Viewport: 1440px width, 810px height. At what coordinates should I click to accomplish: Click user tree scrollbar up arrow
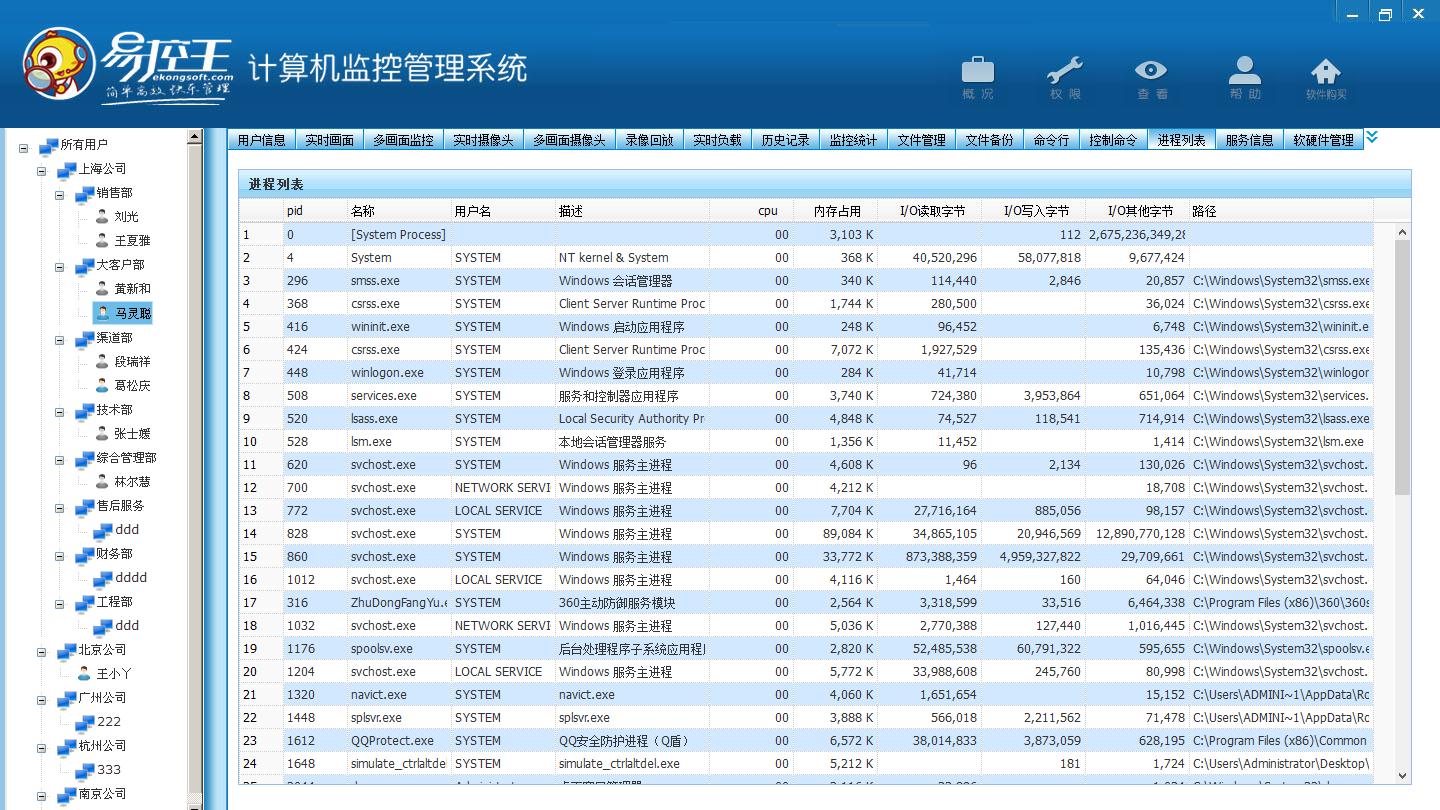(195, 136)
